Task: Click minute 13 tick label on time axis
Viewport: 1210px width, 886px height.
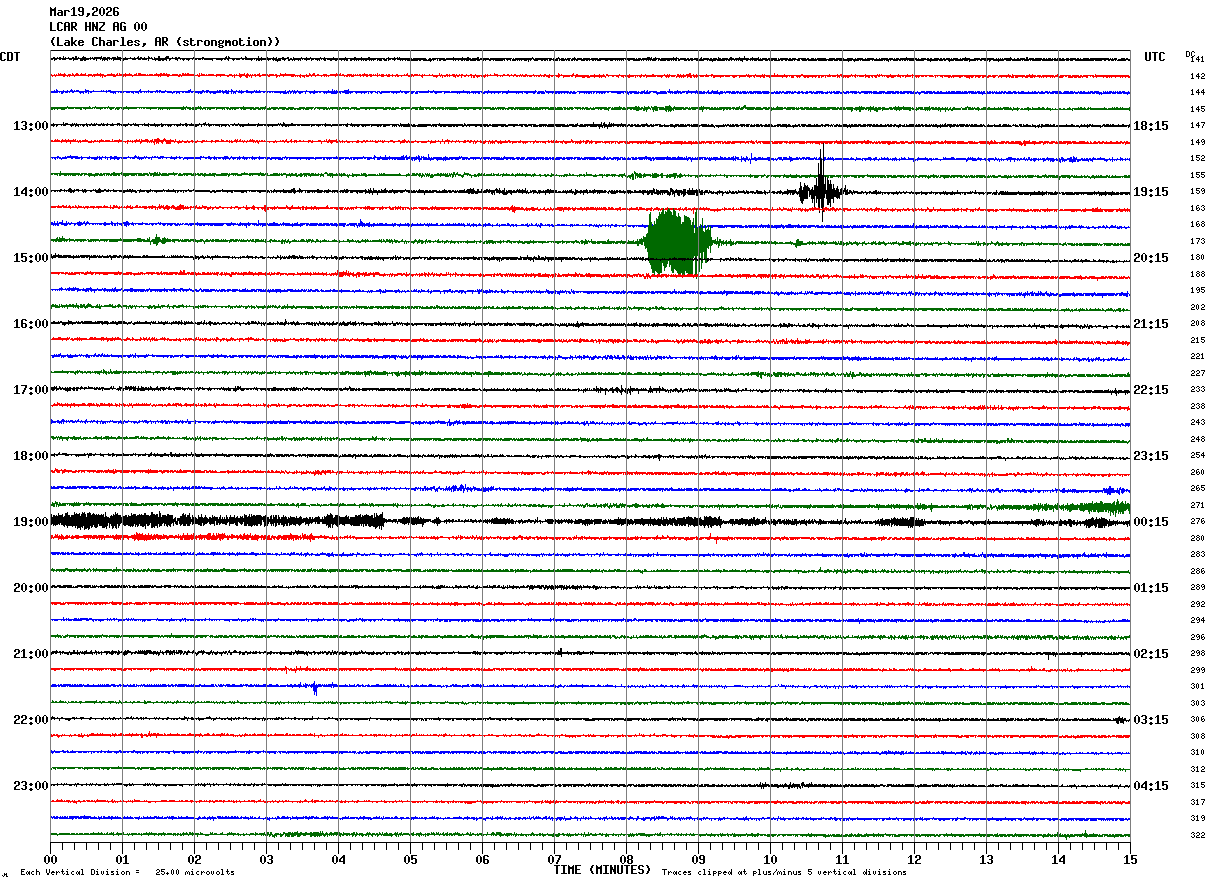Action: click(x=986, y=859)
